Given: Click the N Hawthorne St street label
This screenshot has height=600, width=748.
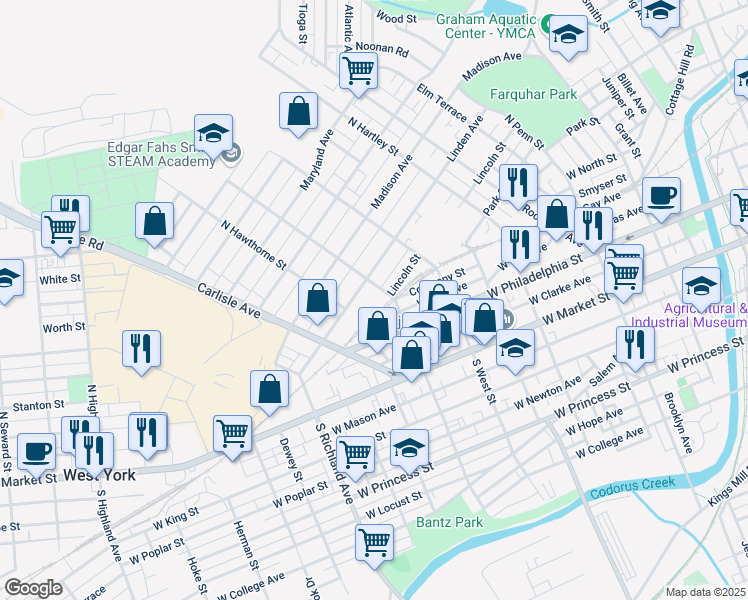Looking at the screenshot, I should (253, 245).
